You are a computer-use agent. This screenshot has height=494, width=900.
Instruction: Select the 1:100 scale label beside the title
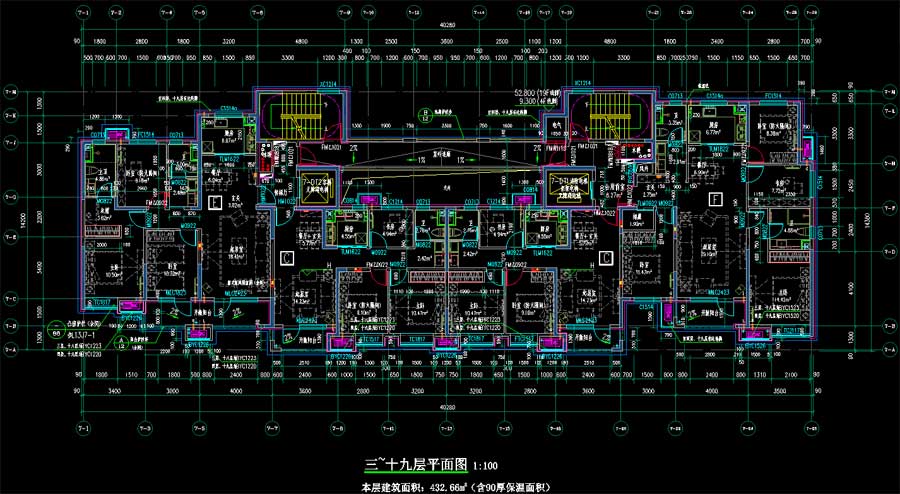coord(484,466)
